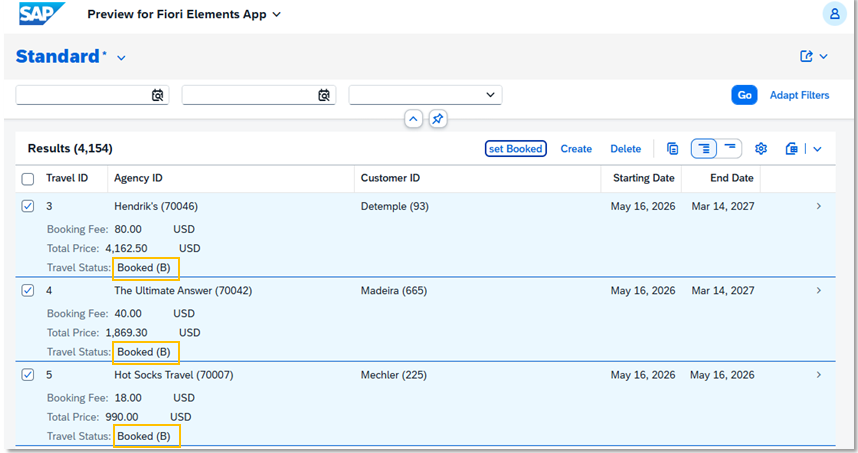Click customer Mechler (225)
Screen dimensions: 858x453
click(x=393, y=375)
